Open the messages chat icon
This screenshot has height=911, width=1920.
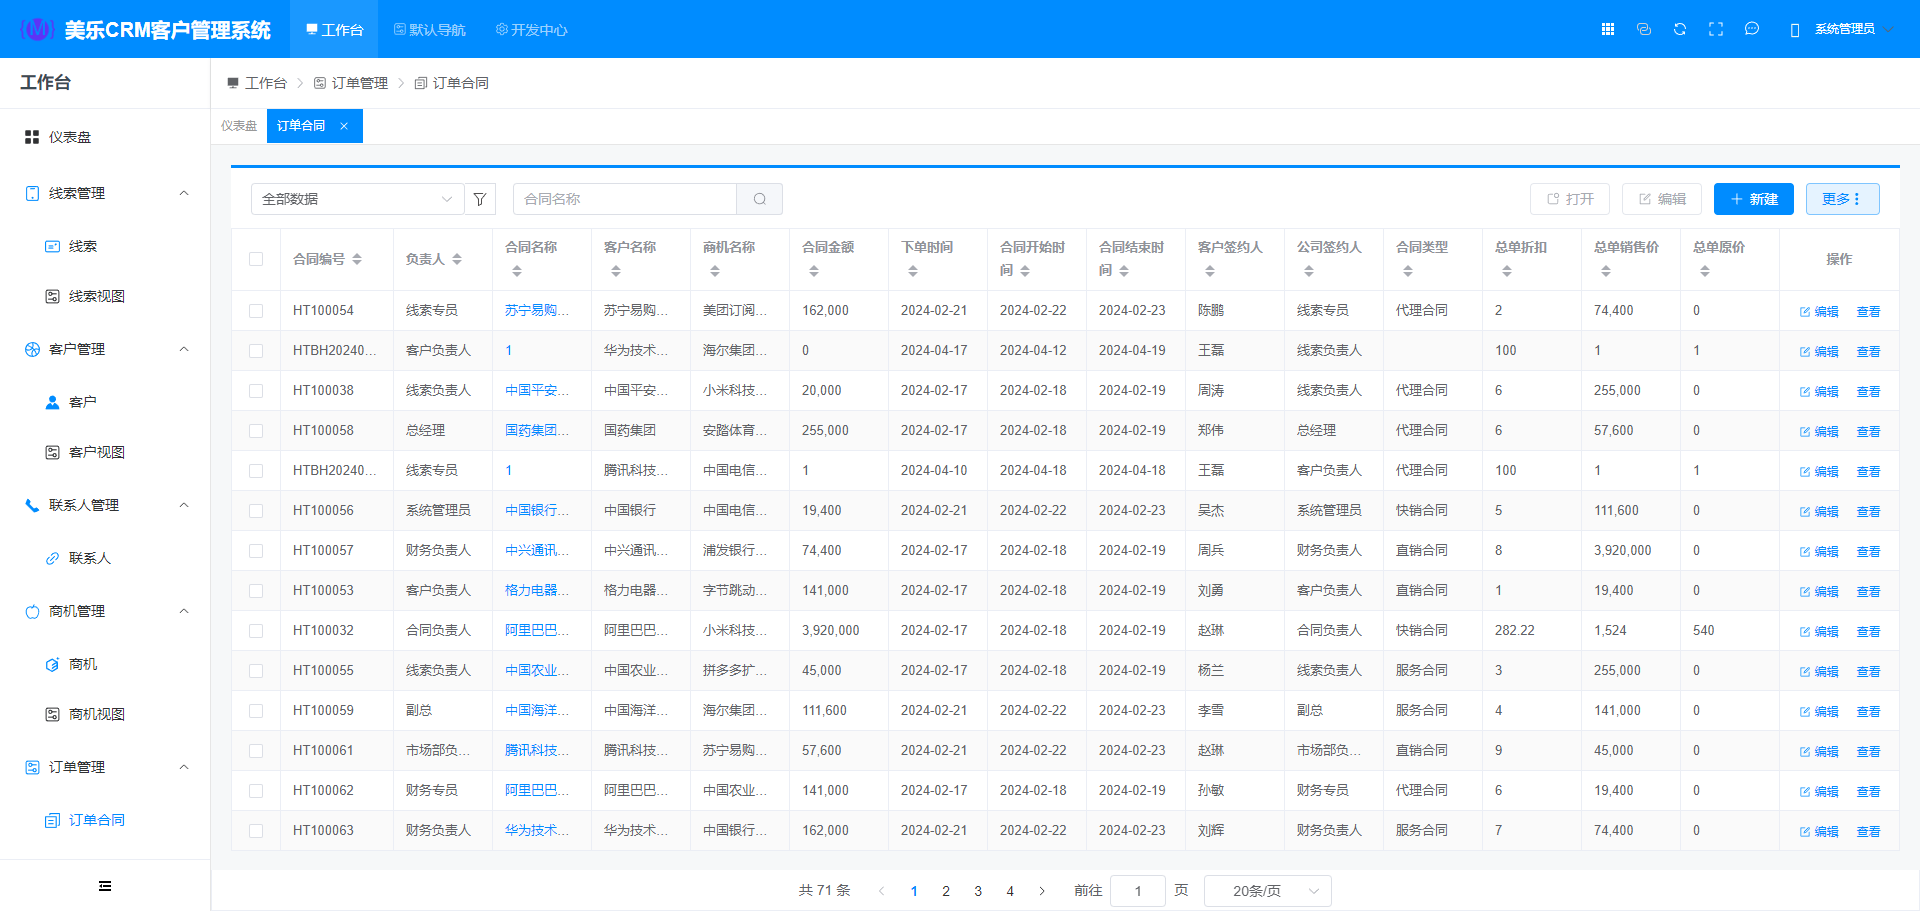(x=1752, y=29)
